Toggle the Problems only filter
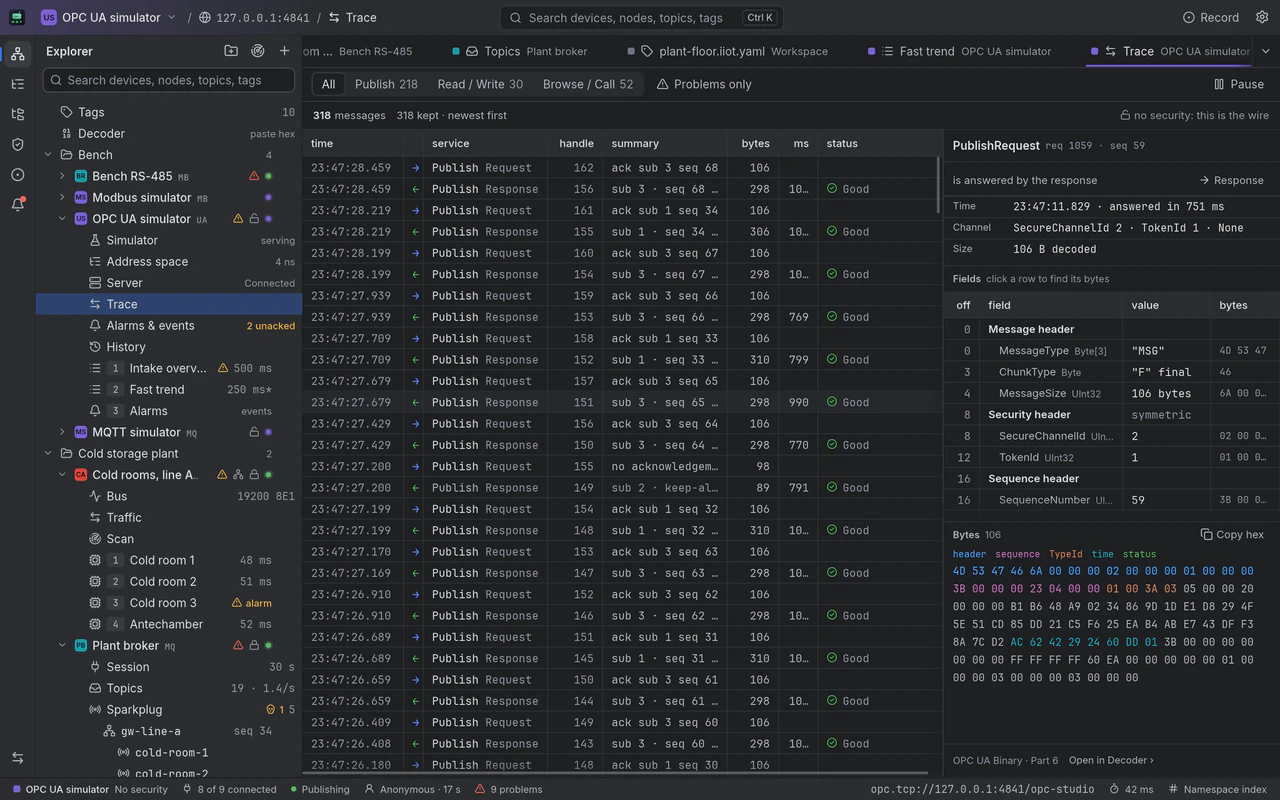This screenshot has height=800, width=1280. (x=704, y=84)
